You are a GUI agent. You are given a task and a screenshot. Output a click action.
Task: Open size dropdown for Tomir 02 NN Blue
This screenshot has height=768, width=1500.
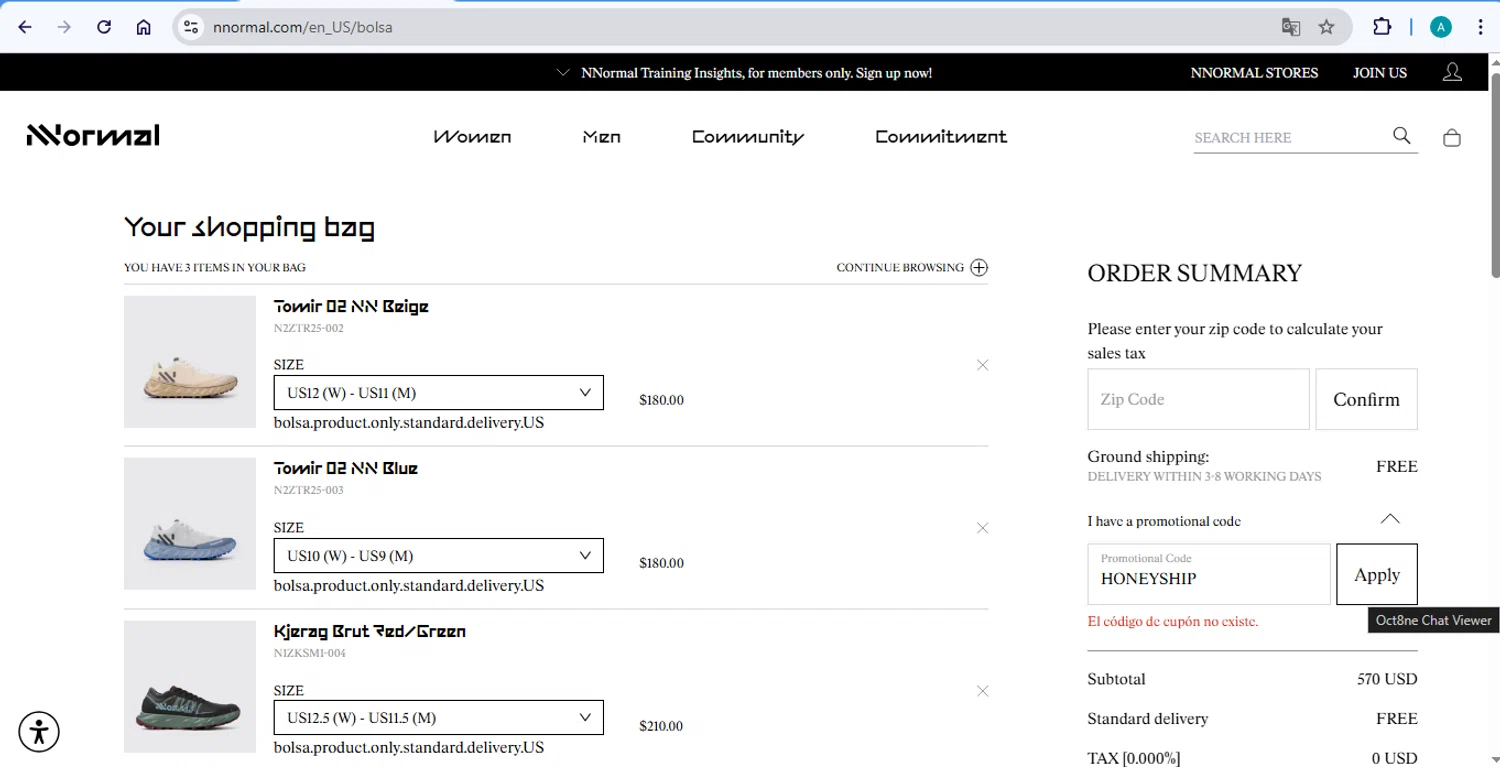click(x=439, y=556)
